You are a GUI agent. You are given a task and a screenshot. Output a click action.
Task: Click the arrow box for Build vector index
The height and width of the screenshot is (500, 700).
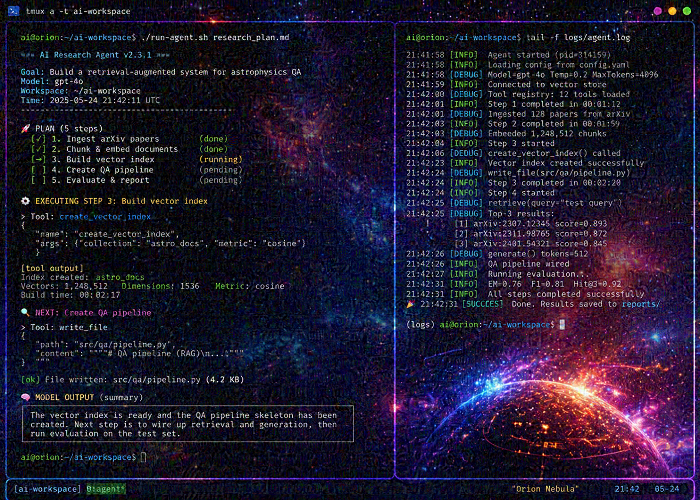click(38, 159)
